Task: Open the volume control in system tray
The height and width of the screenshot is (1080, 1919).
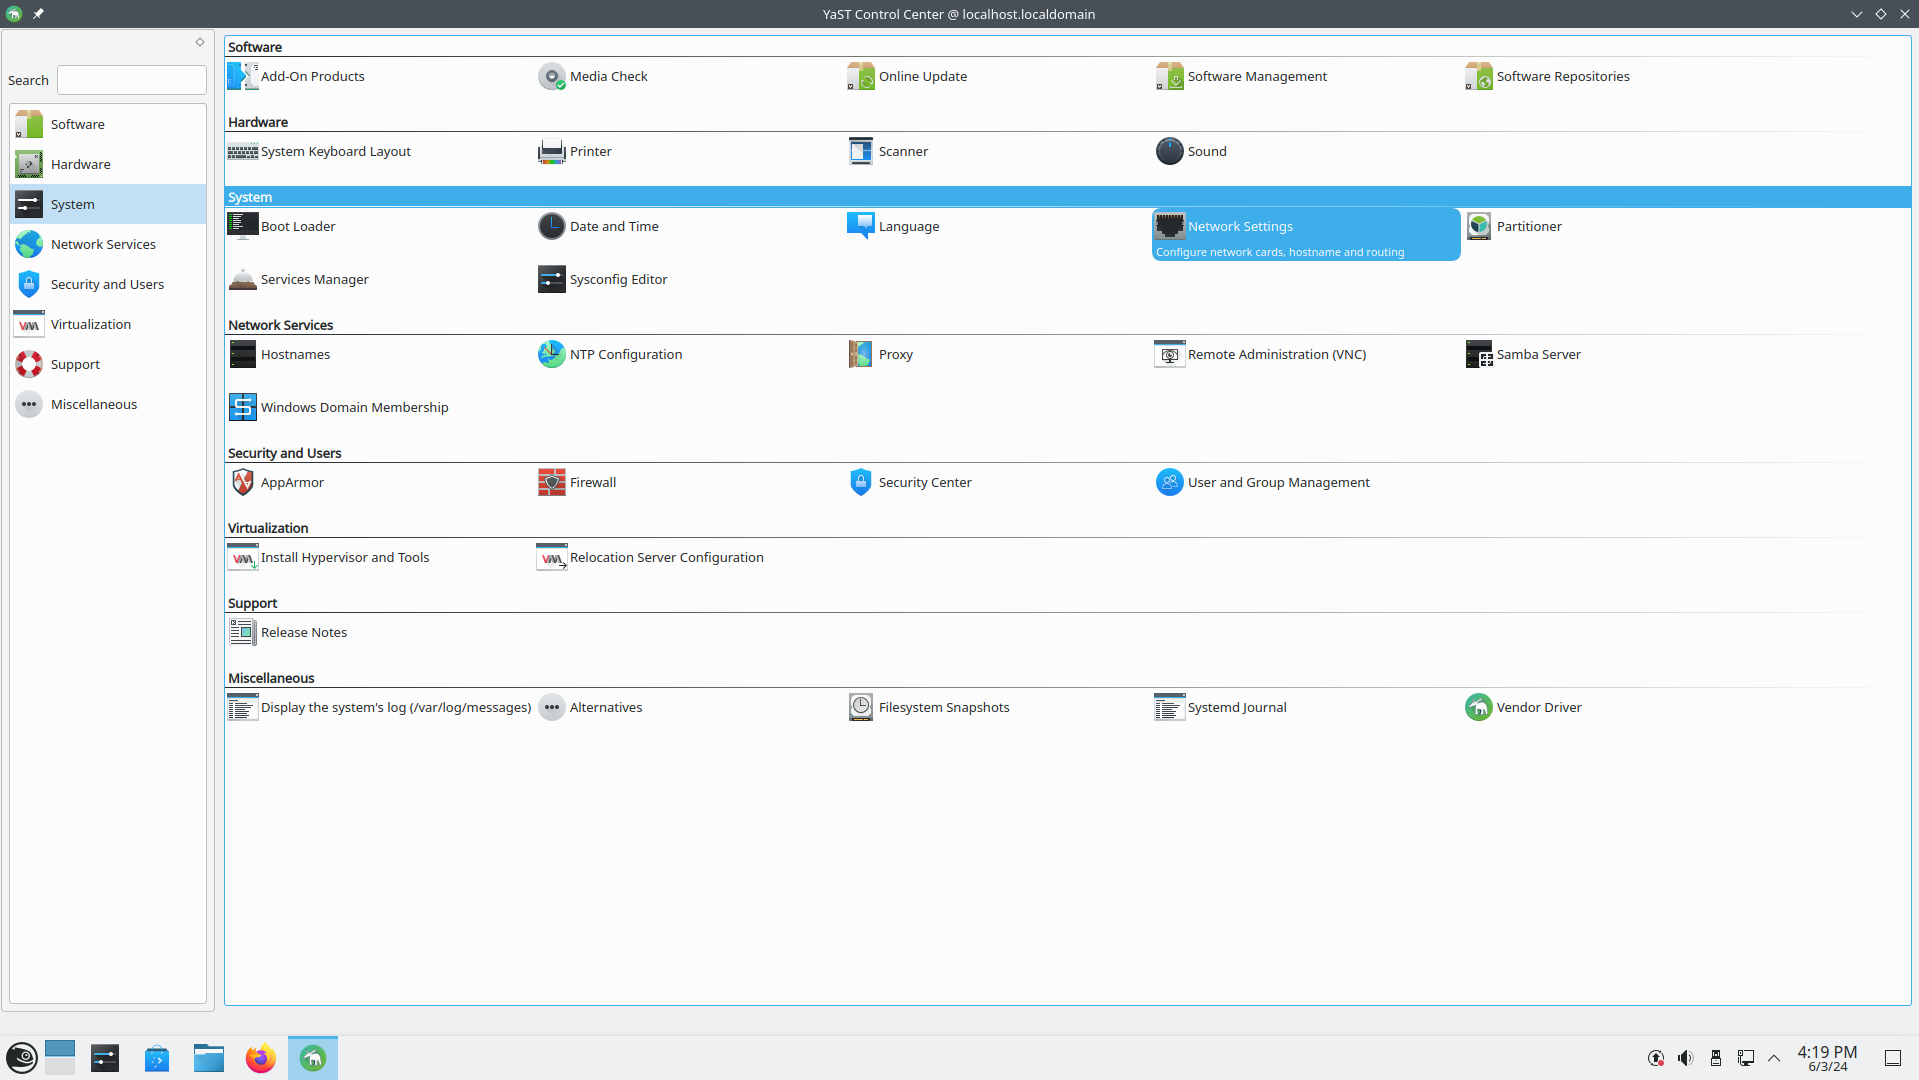Action: click(x=1685, y=1058)
